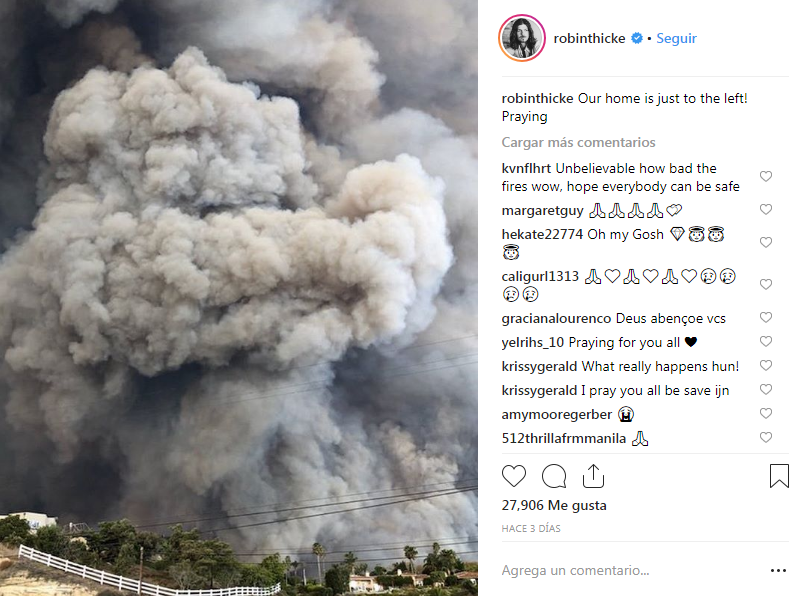794x596 pixels.
Task: Like margaretguy's comment with its heart
Action: tap(766, 209)
